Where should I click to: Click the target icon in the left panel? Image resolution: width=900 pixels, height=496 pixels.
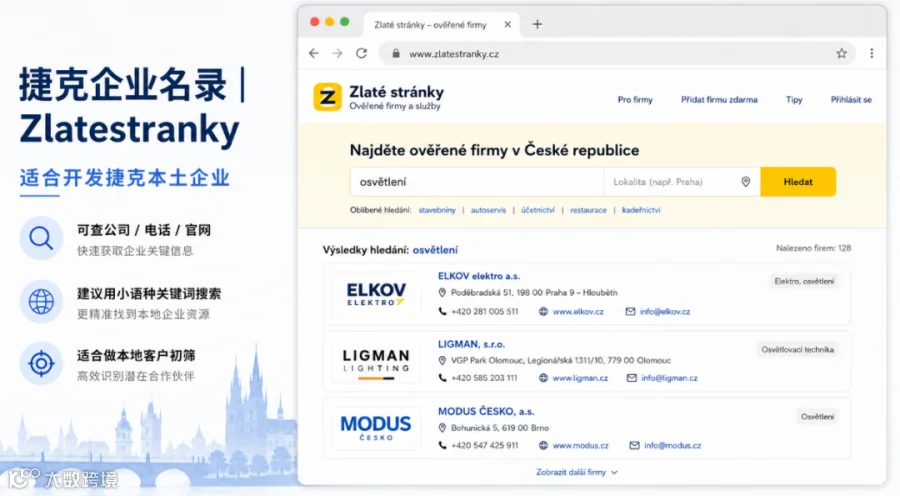coord(41,363)
